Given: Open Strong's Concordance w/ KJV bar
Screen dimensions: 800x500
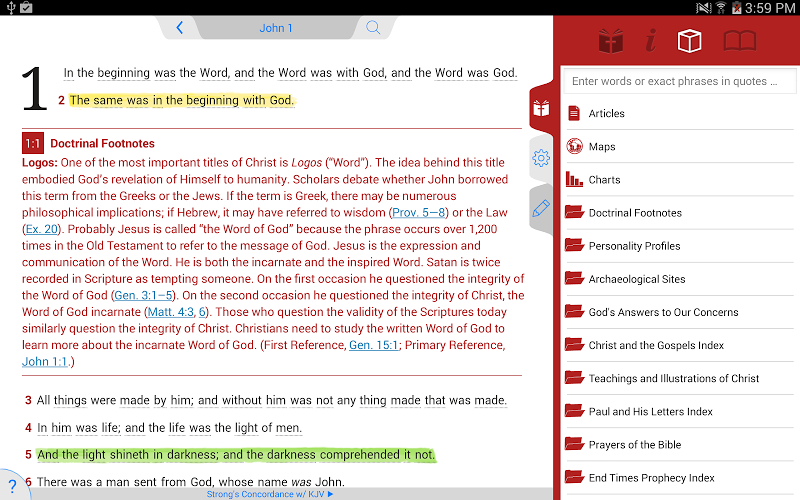Looking at the screenshot, I should point(270,494).
